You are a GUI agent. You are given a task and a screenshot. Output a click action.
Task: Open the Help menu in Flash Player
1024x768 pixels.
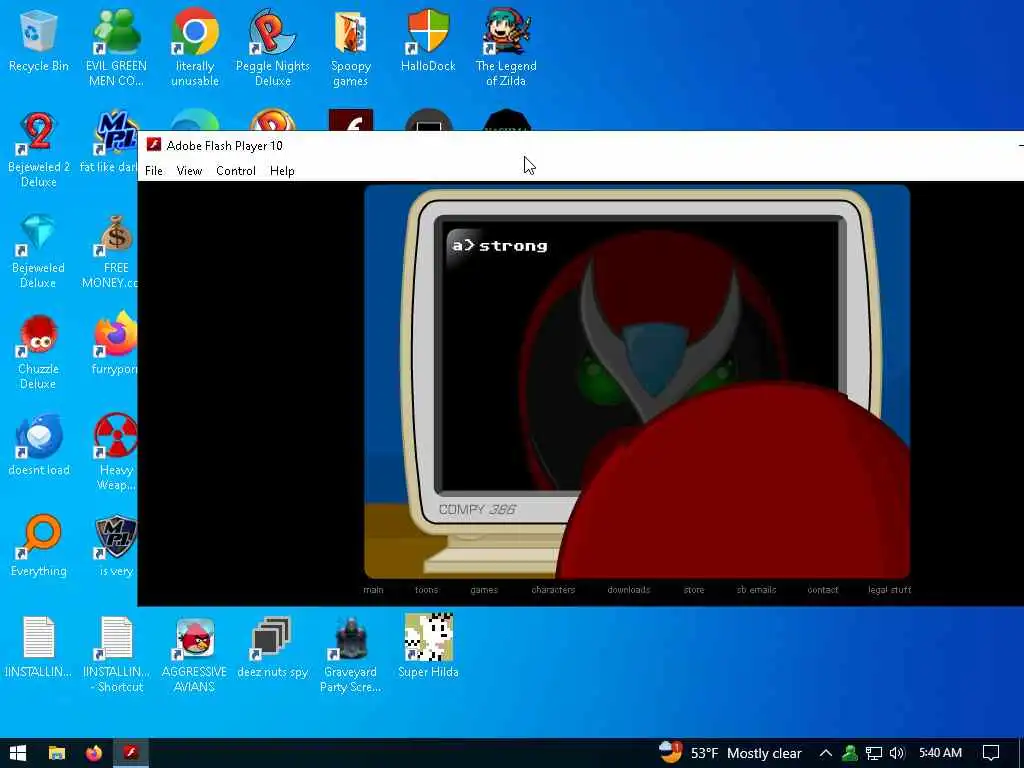(282, 171)
